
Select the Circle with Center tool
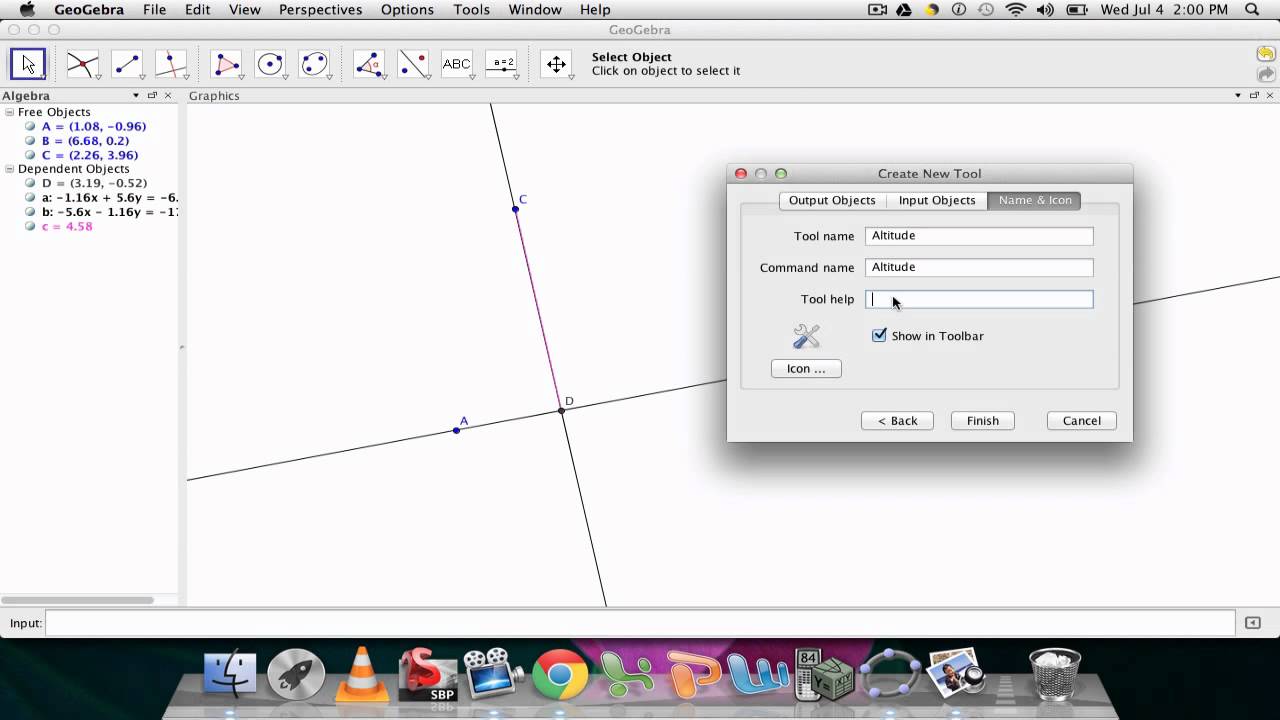click(x=271, y=64)
